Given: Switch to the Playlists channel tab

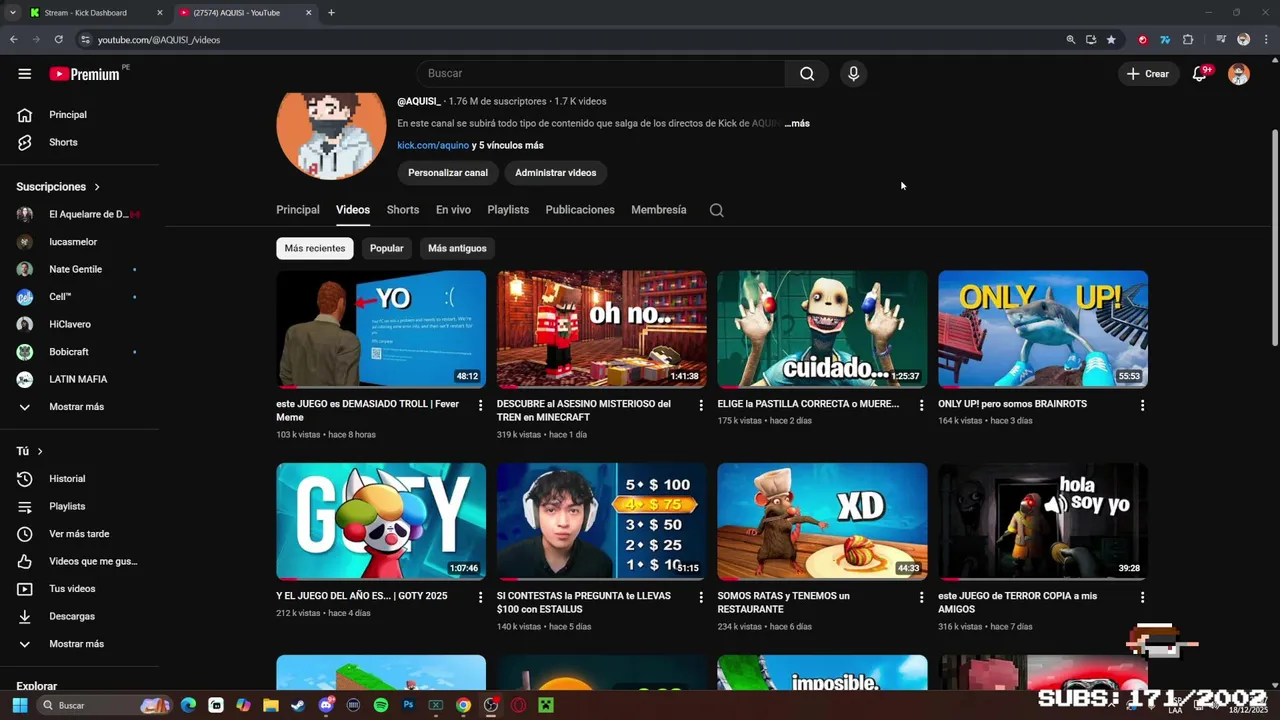Looking at the screenshot, I should (508, 210).
